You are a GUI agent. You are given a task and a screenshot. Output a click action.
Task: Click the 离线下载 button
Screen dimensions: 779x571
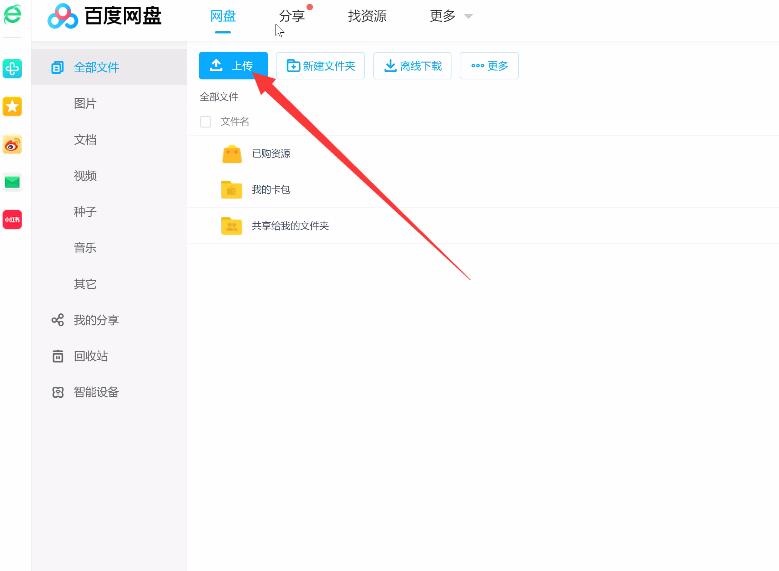(412, 66)
